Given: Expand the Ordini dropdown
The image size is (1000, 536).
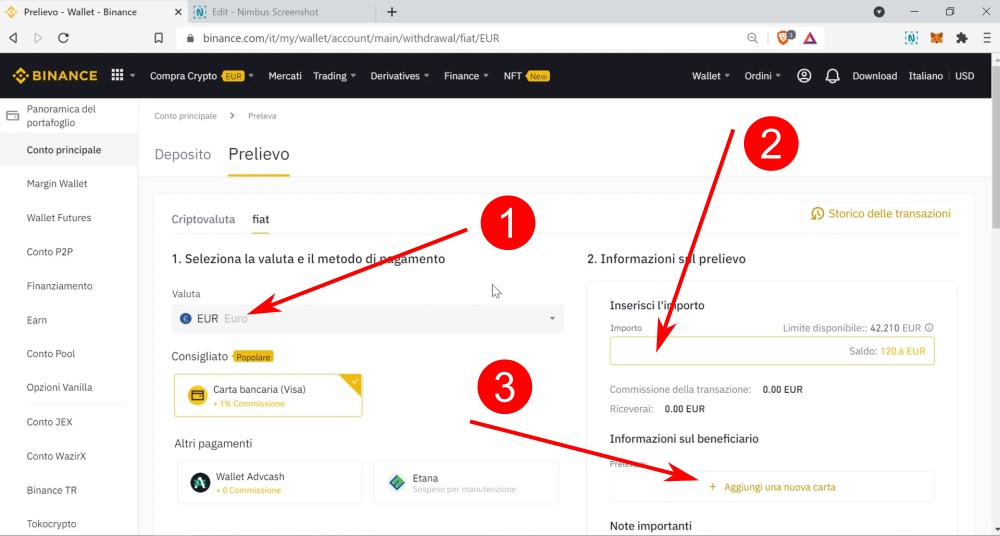Looking at the screenshot, I should point(762,76).
